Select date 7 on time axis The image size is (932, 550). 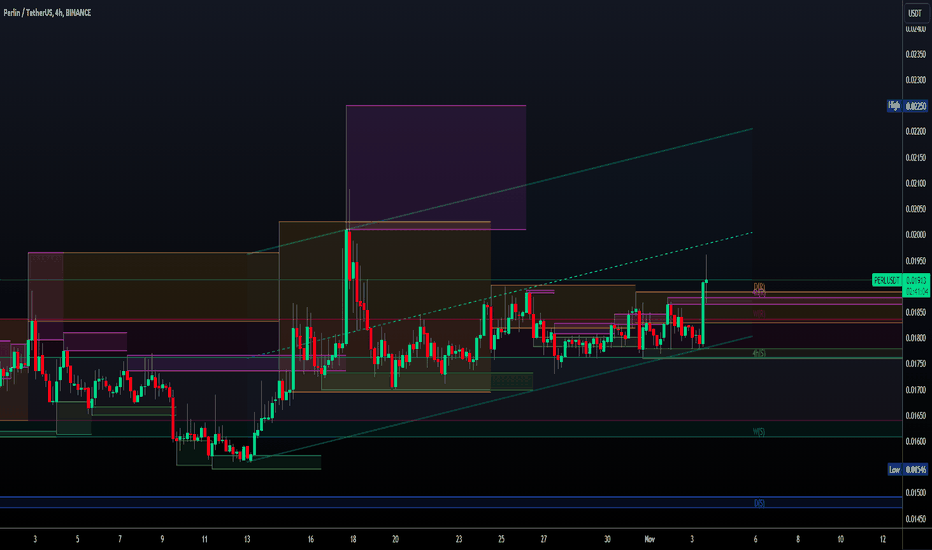click(119, 539)
